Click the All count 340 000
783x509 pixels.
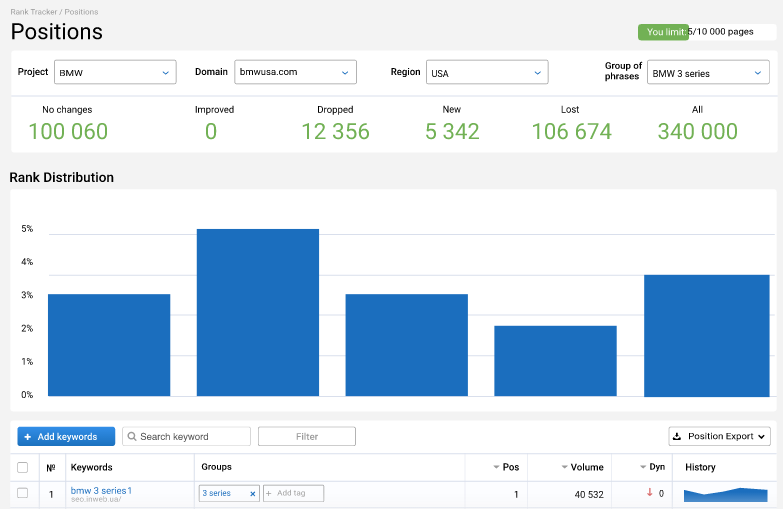698,132
